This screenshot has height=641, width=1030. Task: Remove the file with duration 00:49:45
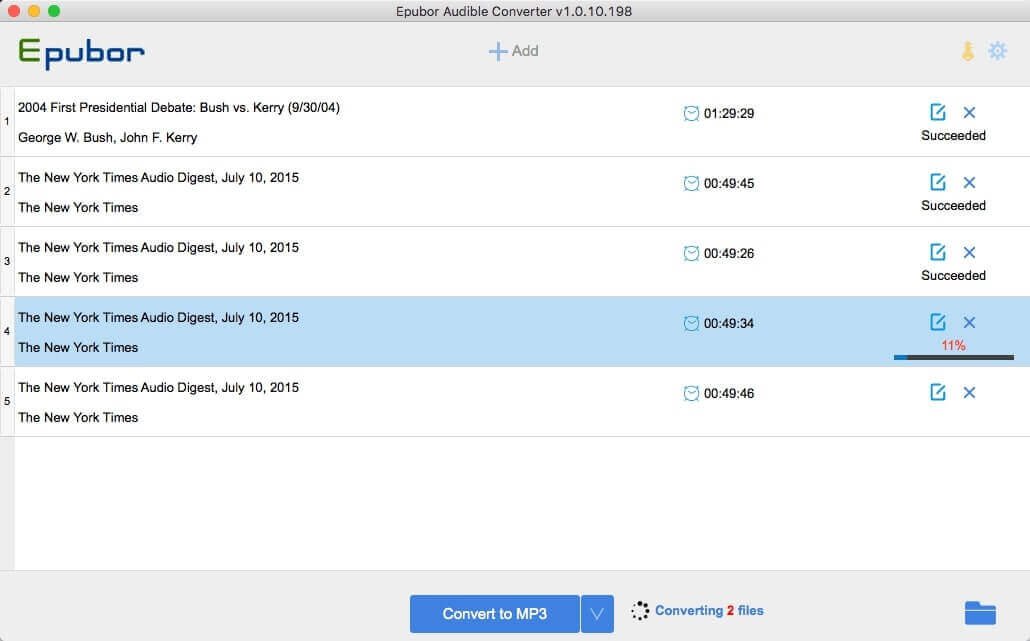(969, 182)
